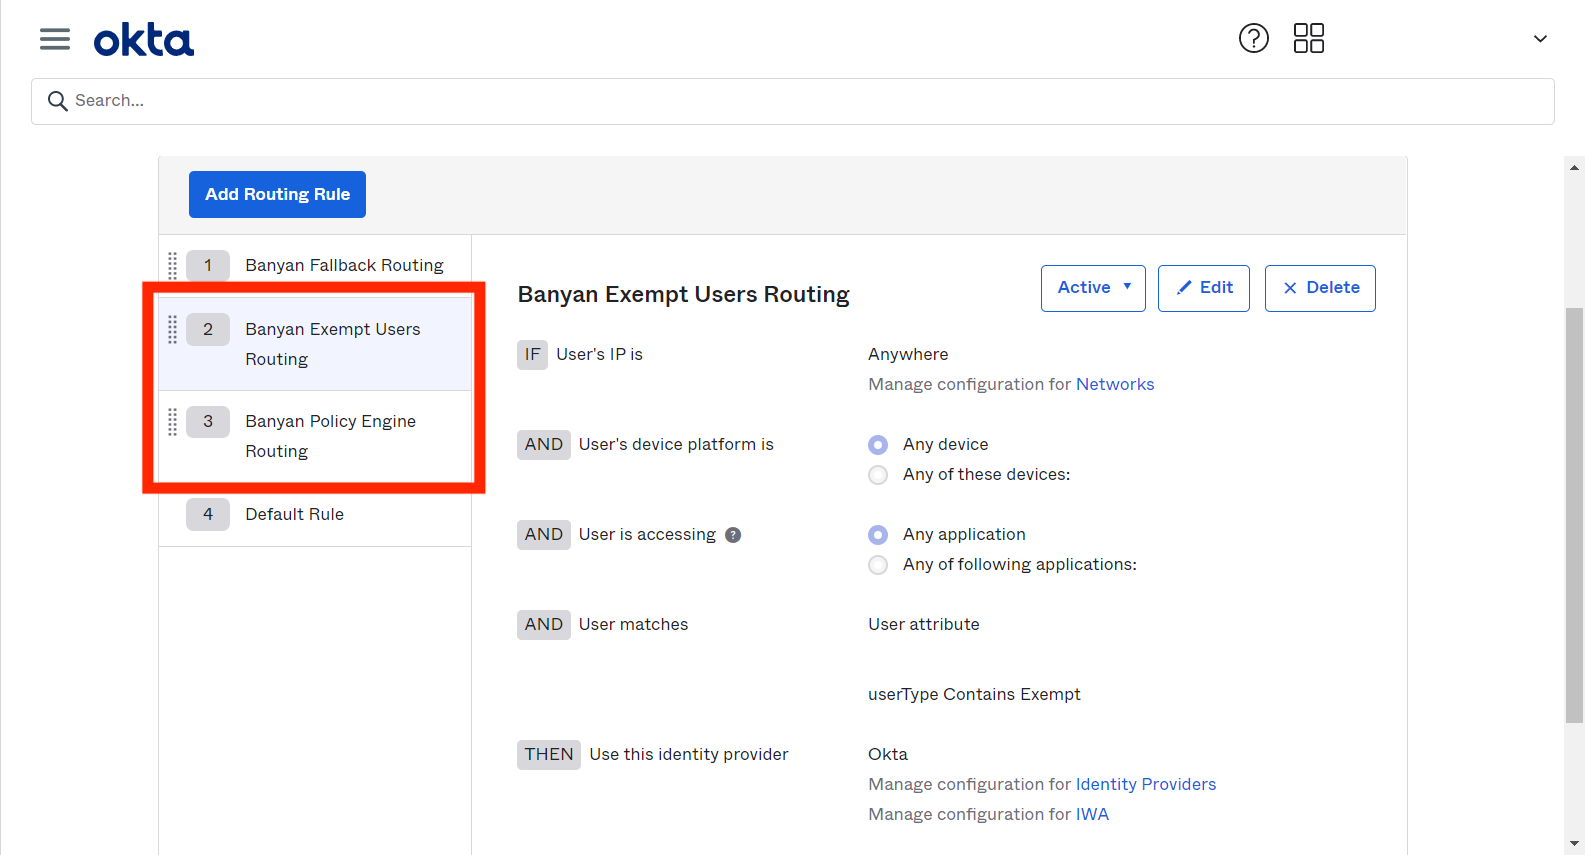This screenshot has height=855, width=1585.
Task: Click the Add Routing Rule button
Action: tap(277, 194)
